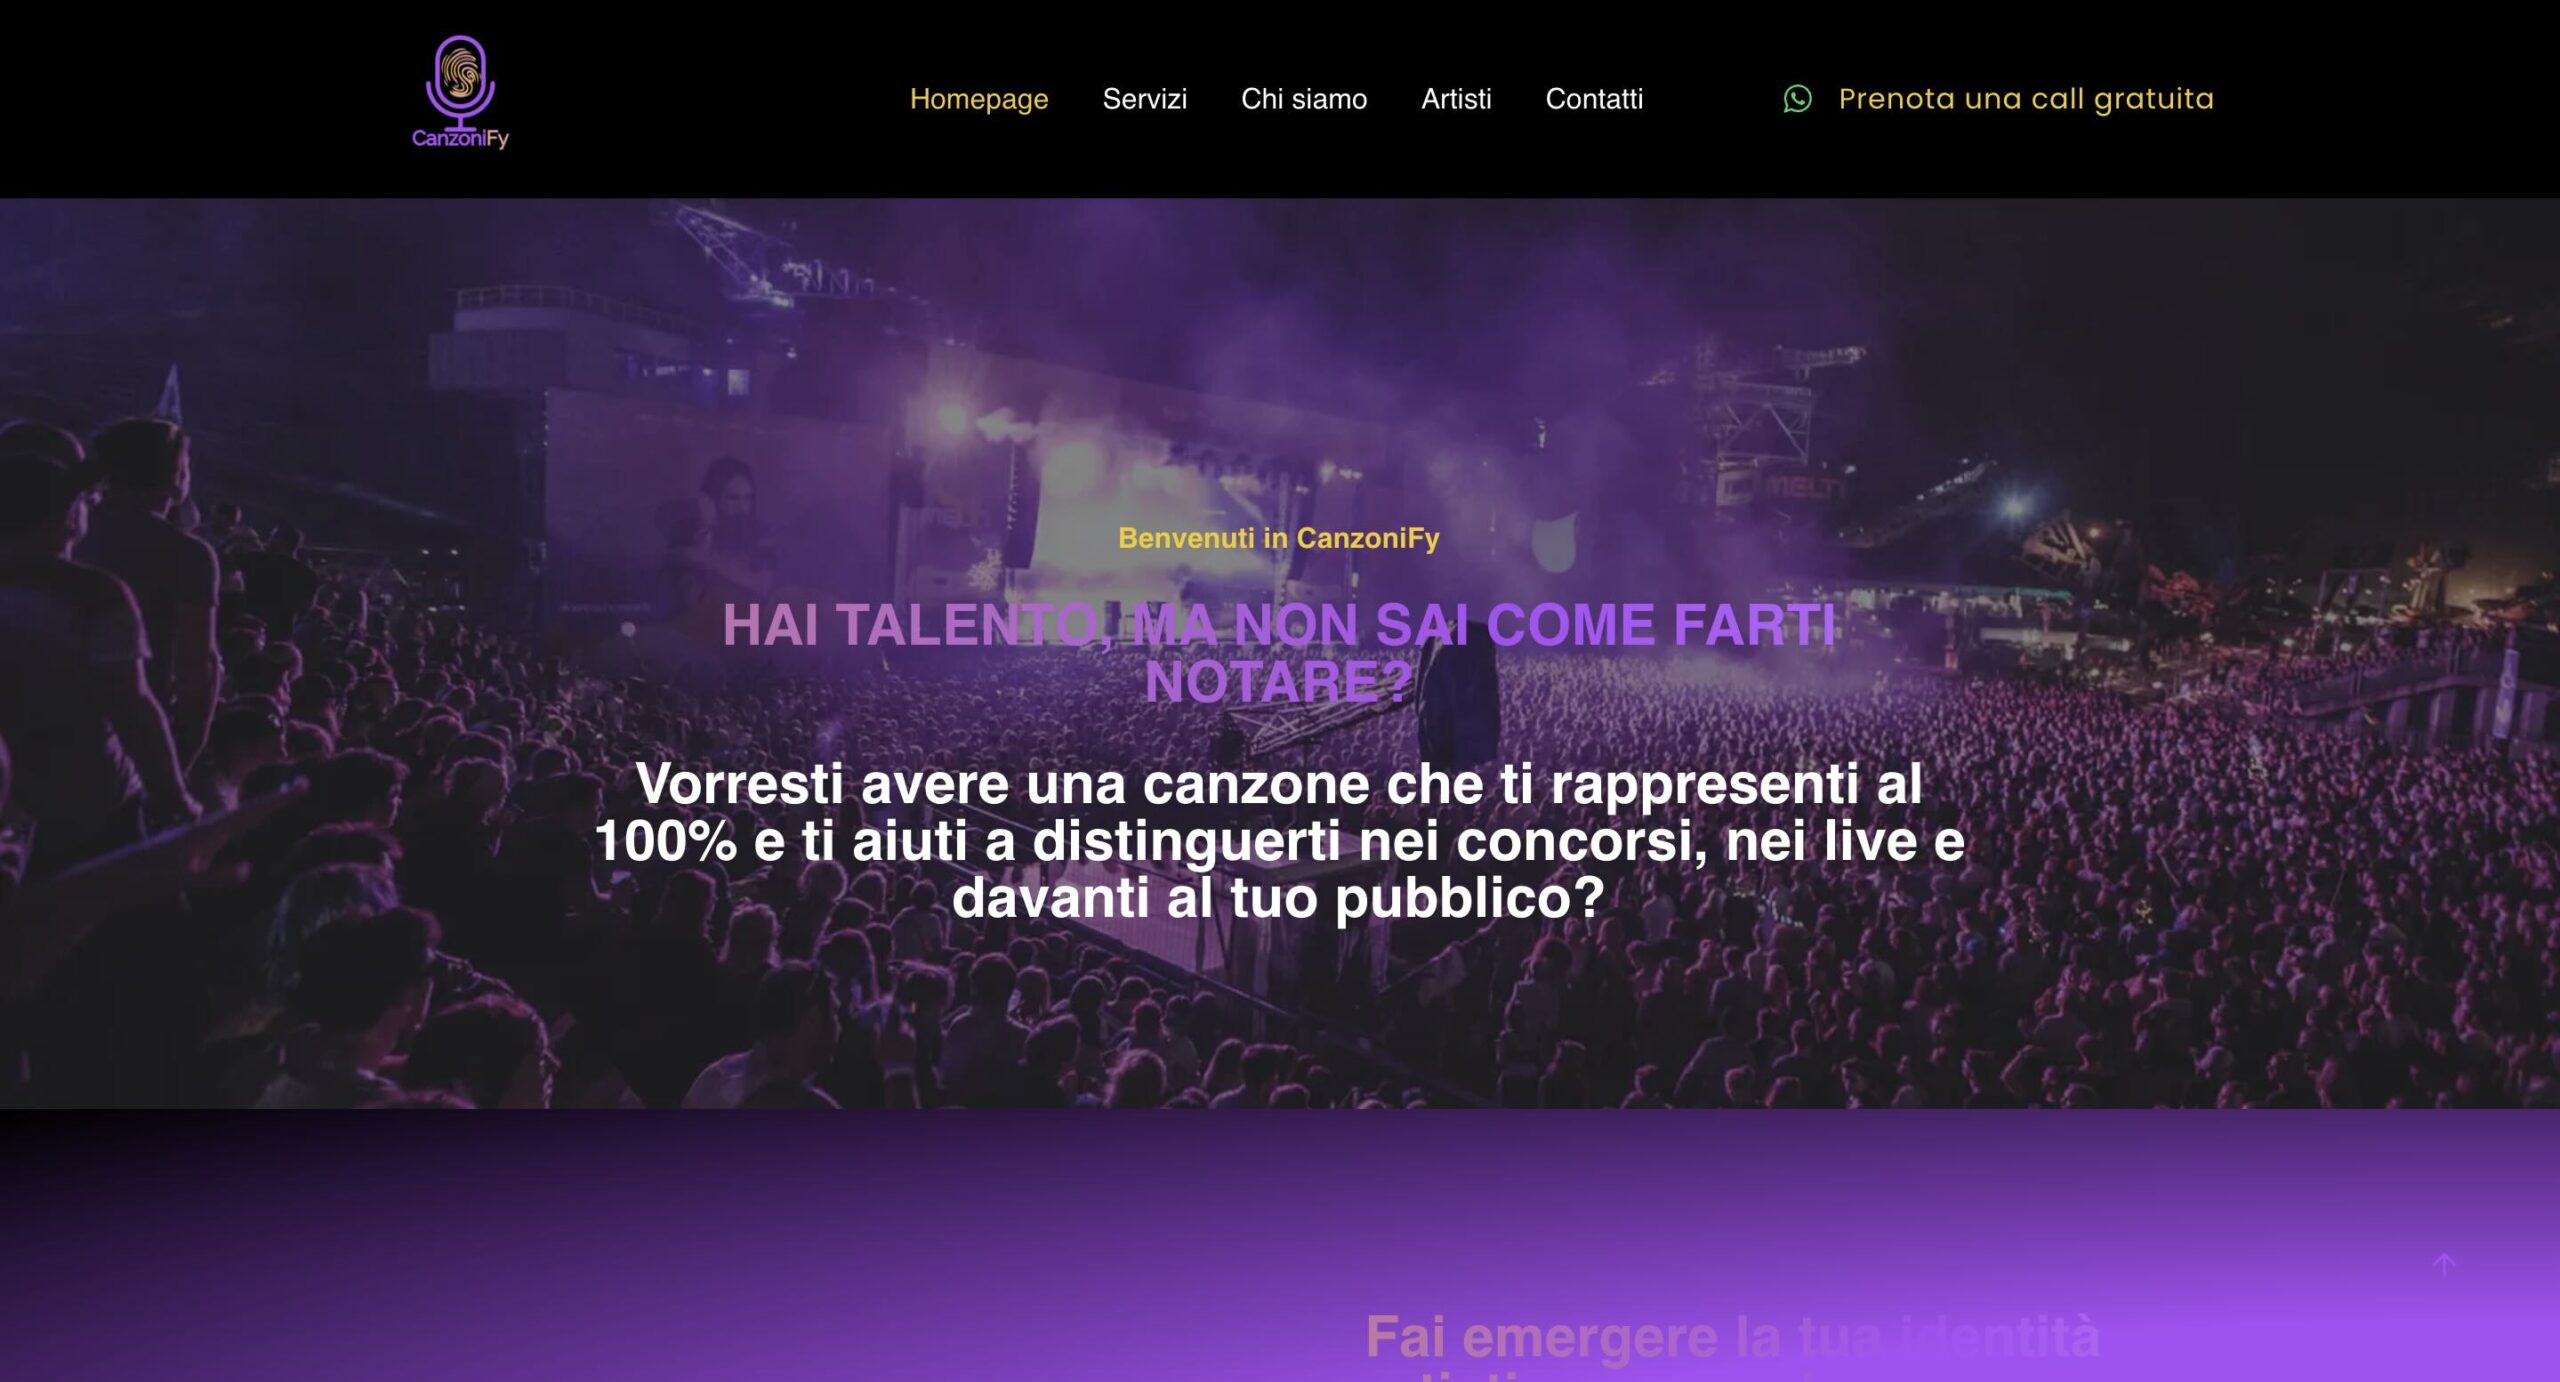The width and height of the screenshot is (2560, 1382).
Task: Open the Homepage menu item
Action: tap(979, 99)
